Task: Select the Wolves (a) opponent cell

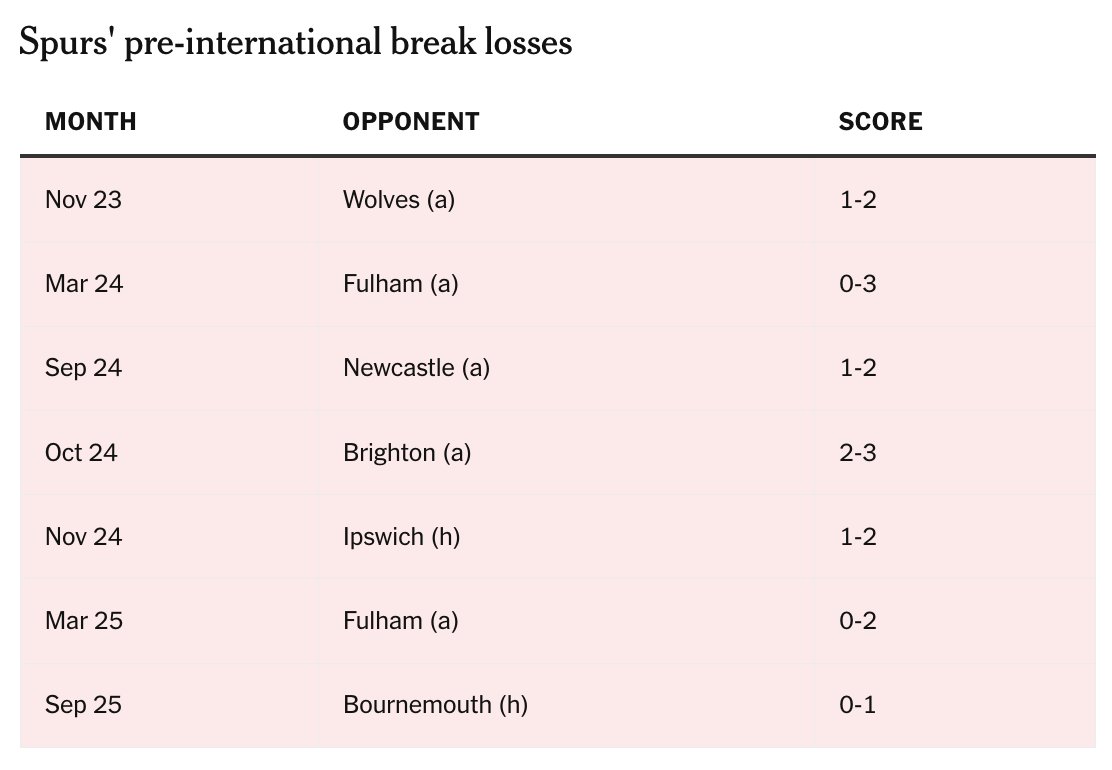Action: 398,200
